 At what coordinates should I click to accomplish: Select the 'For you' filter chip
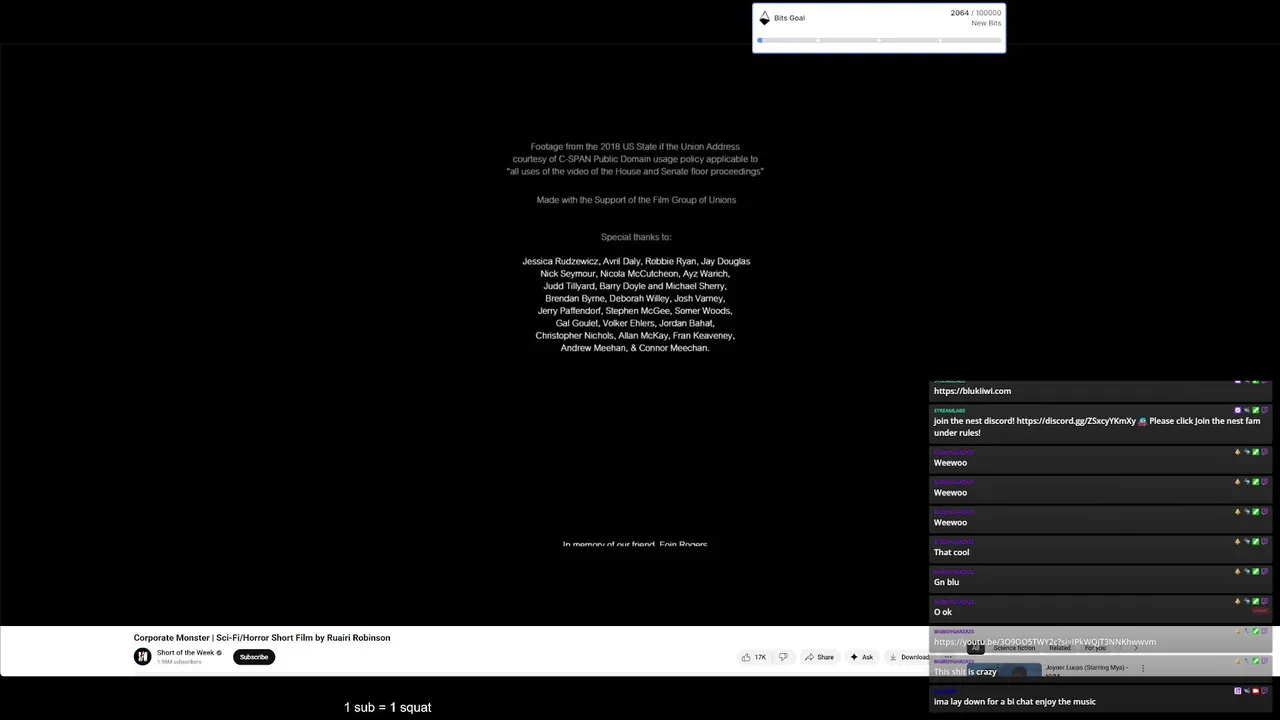[1095, 648]
